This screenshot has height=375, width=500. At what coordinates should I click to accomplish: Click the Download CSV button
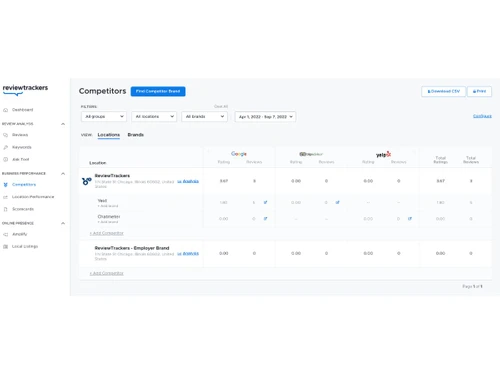[443, 91]
